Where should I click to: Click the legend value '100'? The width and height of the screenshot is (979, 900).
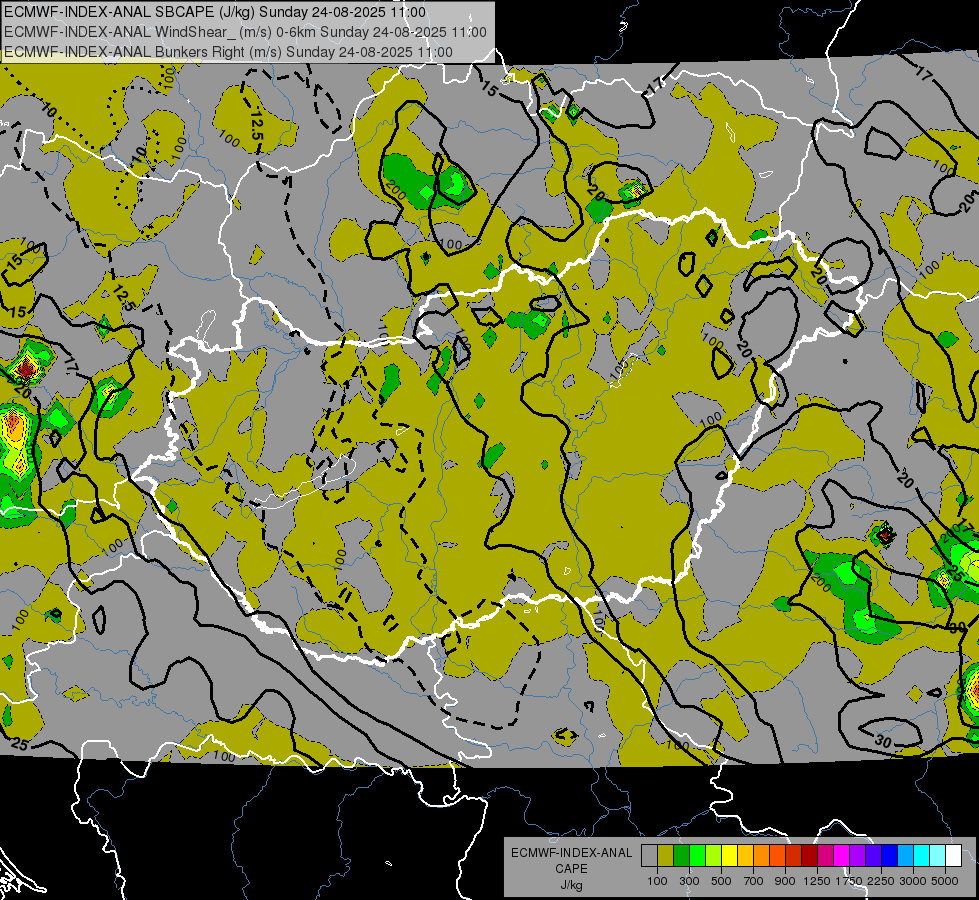click(657, 881)
